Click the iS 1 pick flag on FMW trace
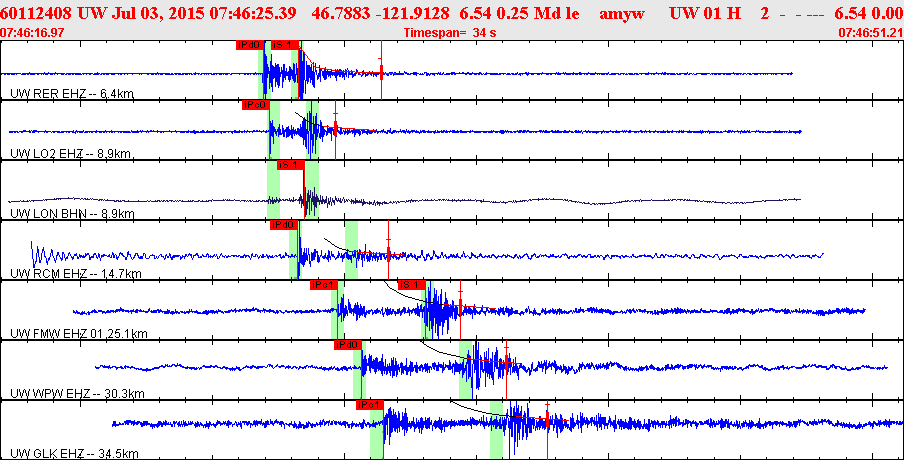 click(x=412, y=285)
